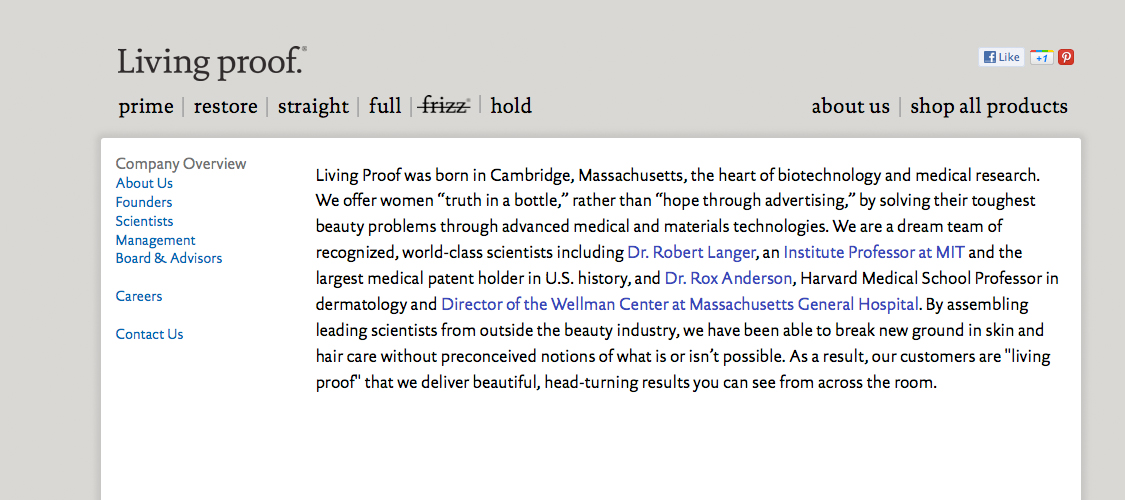This screenshot has width=1125, height=500.
Task: Open the prime product menu
Action: (x=146, y=106)
